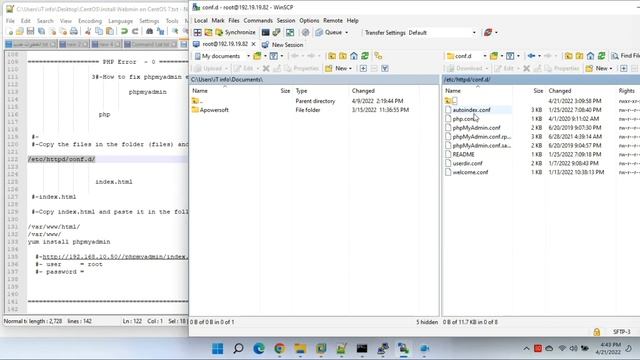
Task: Click the Find binoculars icon in Notepad++
Action: click(149, 31)
